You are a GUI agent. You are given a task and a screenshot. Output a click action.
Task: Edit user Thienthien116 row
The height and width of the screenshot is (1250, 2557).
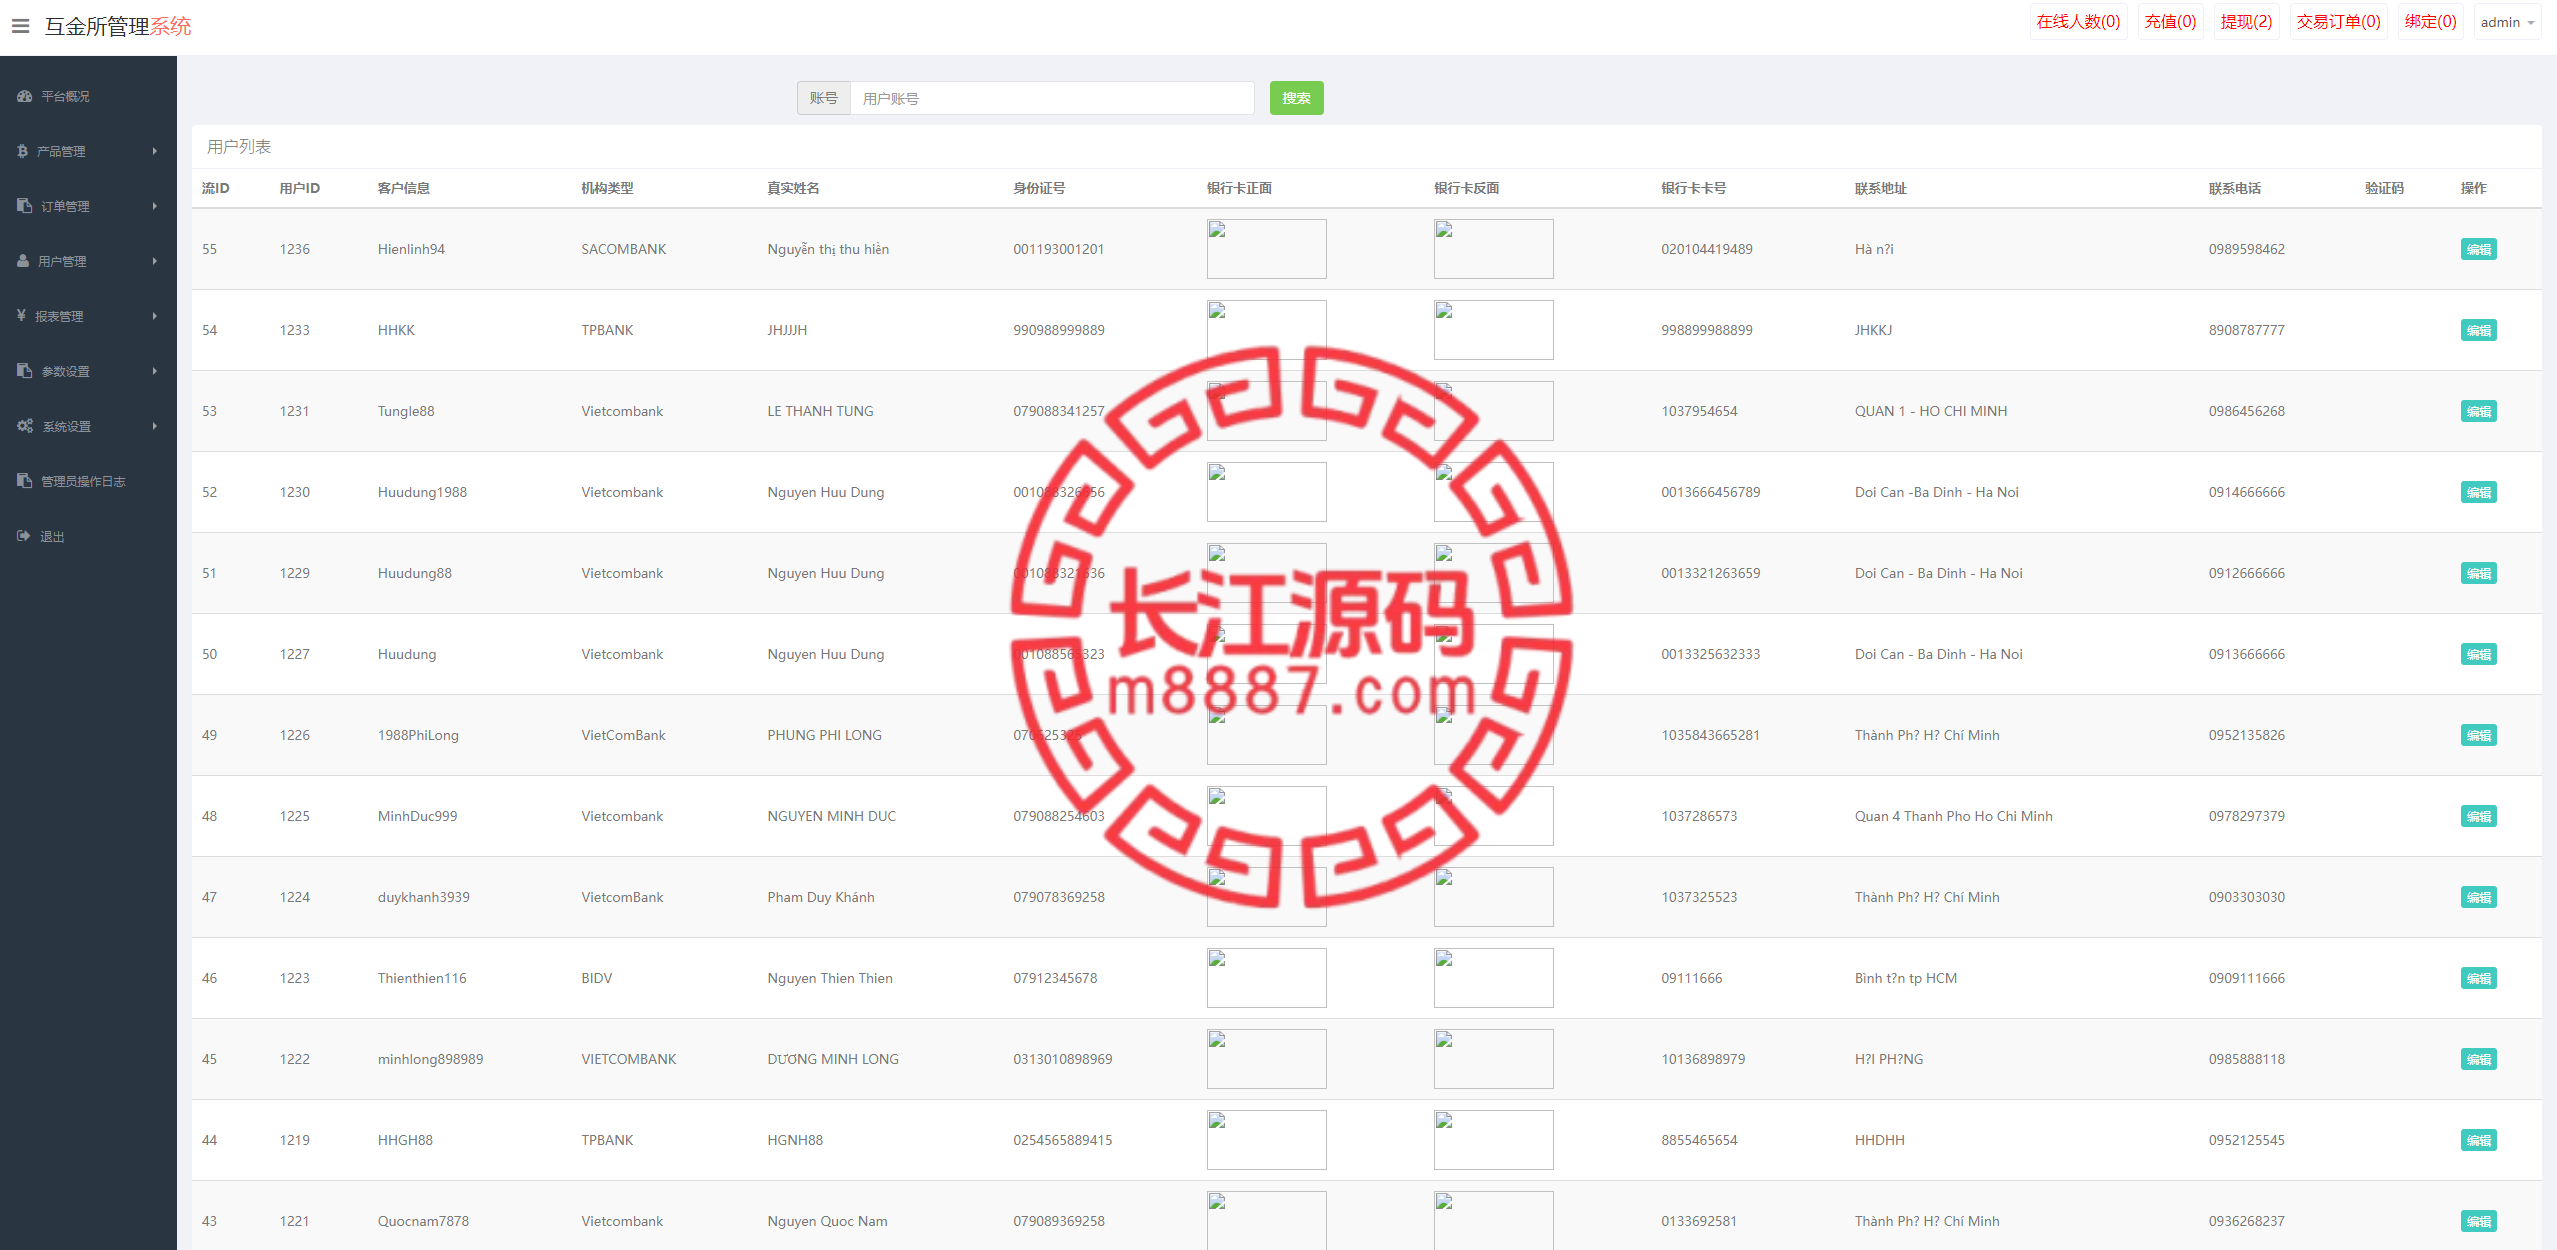point(2478,978)
